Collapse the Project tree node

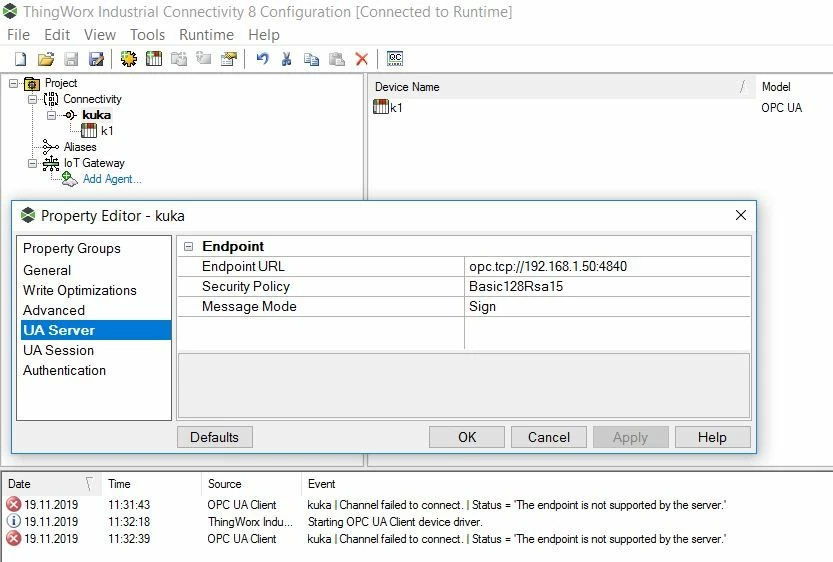point(13,83)
